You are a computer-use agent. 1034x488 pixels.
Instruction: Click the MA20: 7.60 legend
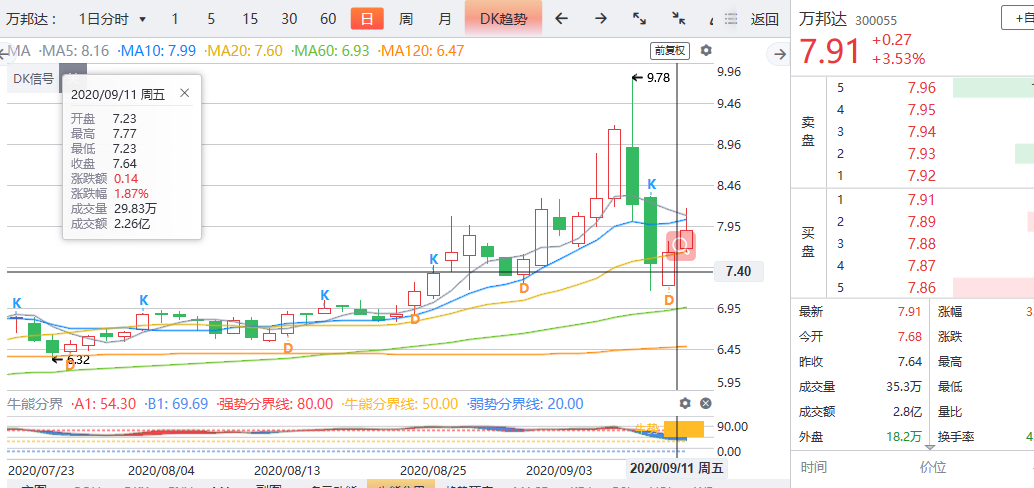click(x=244, y=51)
